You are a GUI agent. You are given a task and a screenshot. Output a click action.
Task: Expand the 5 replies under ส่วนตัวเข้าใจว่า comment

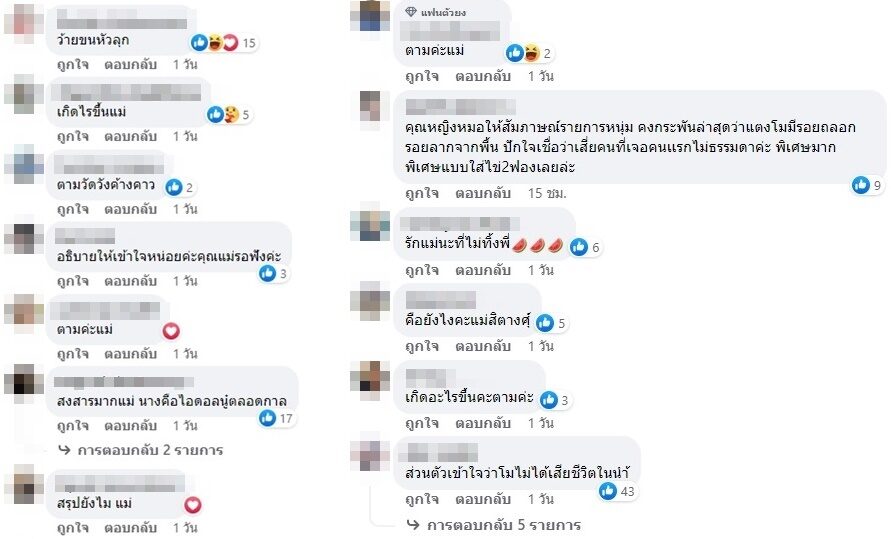coord(494,525)
